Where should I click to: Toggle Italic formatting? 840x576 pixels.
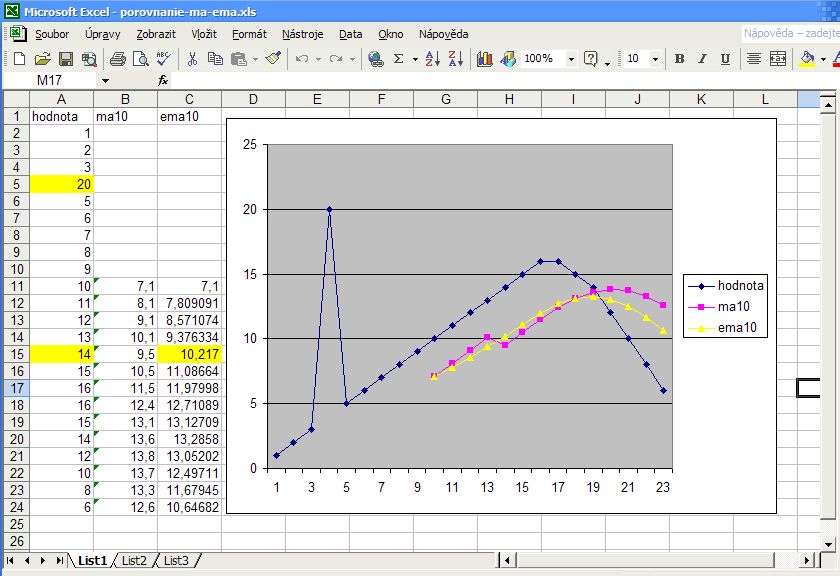[x=702, y=58]
